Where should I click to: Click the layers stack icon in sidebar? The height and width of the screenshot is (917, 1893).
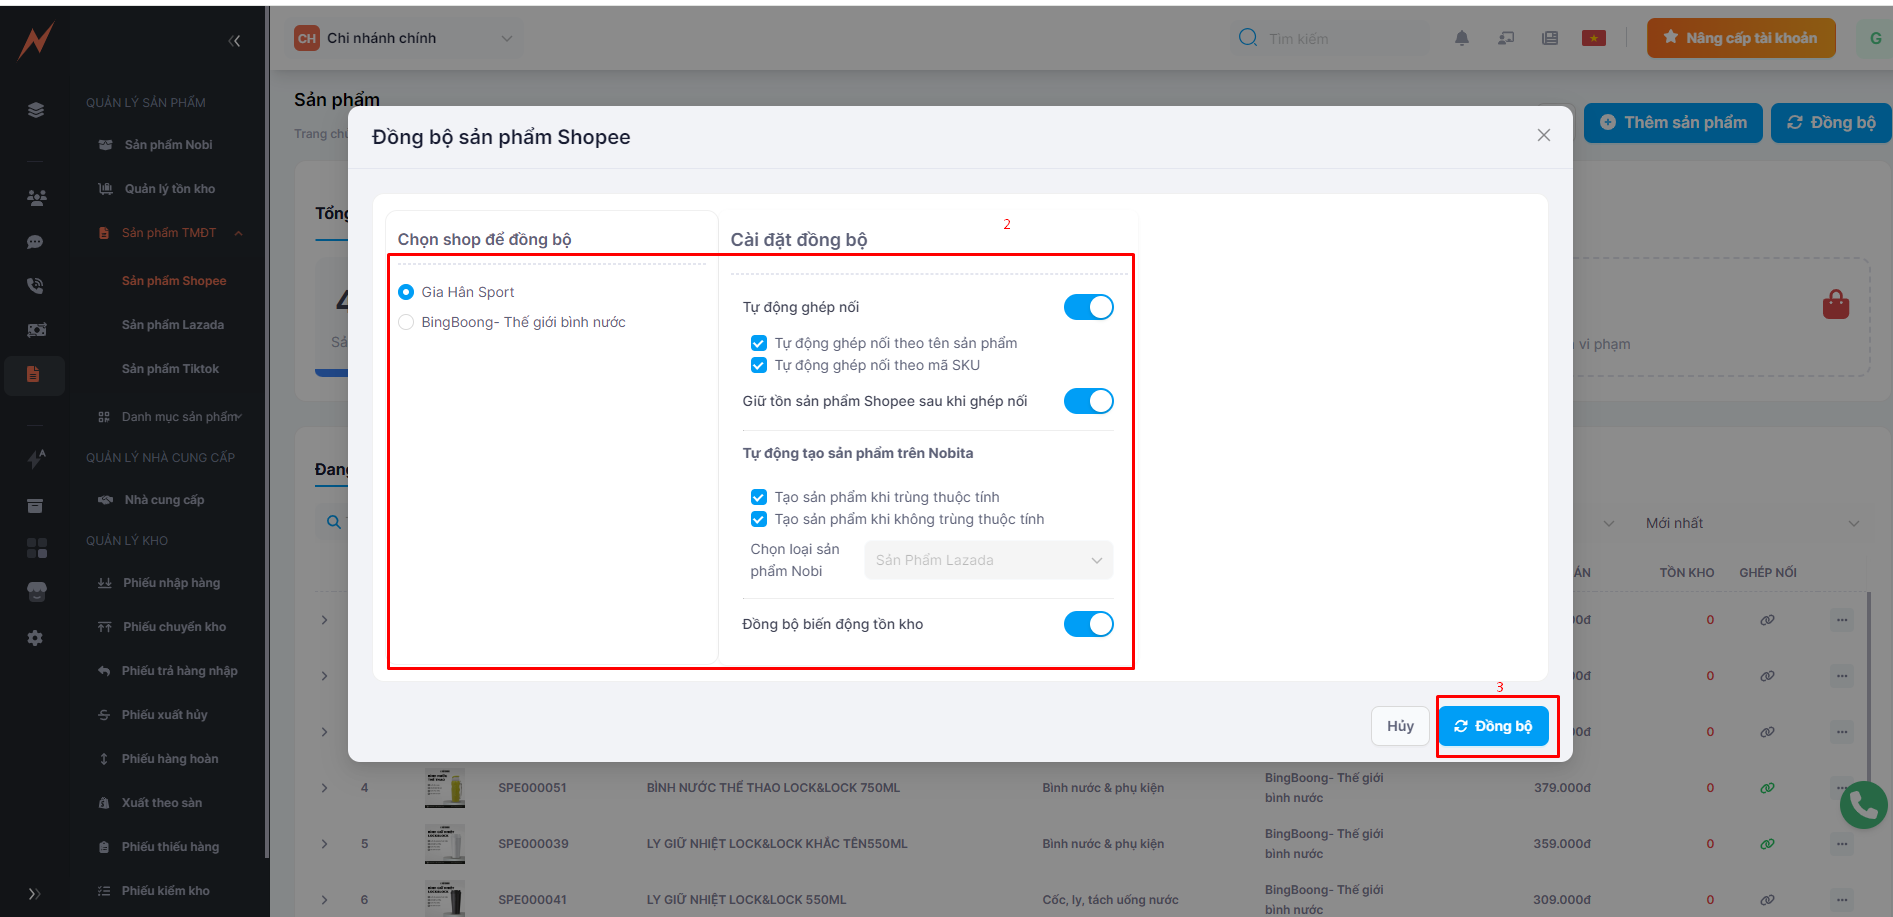(x=36, y=110)
